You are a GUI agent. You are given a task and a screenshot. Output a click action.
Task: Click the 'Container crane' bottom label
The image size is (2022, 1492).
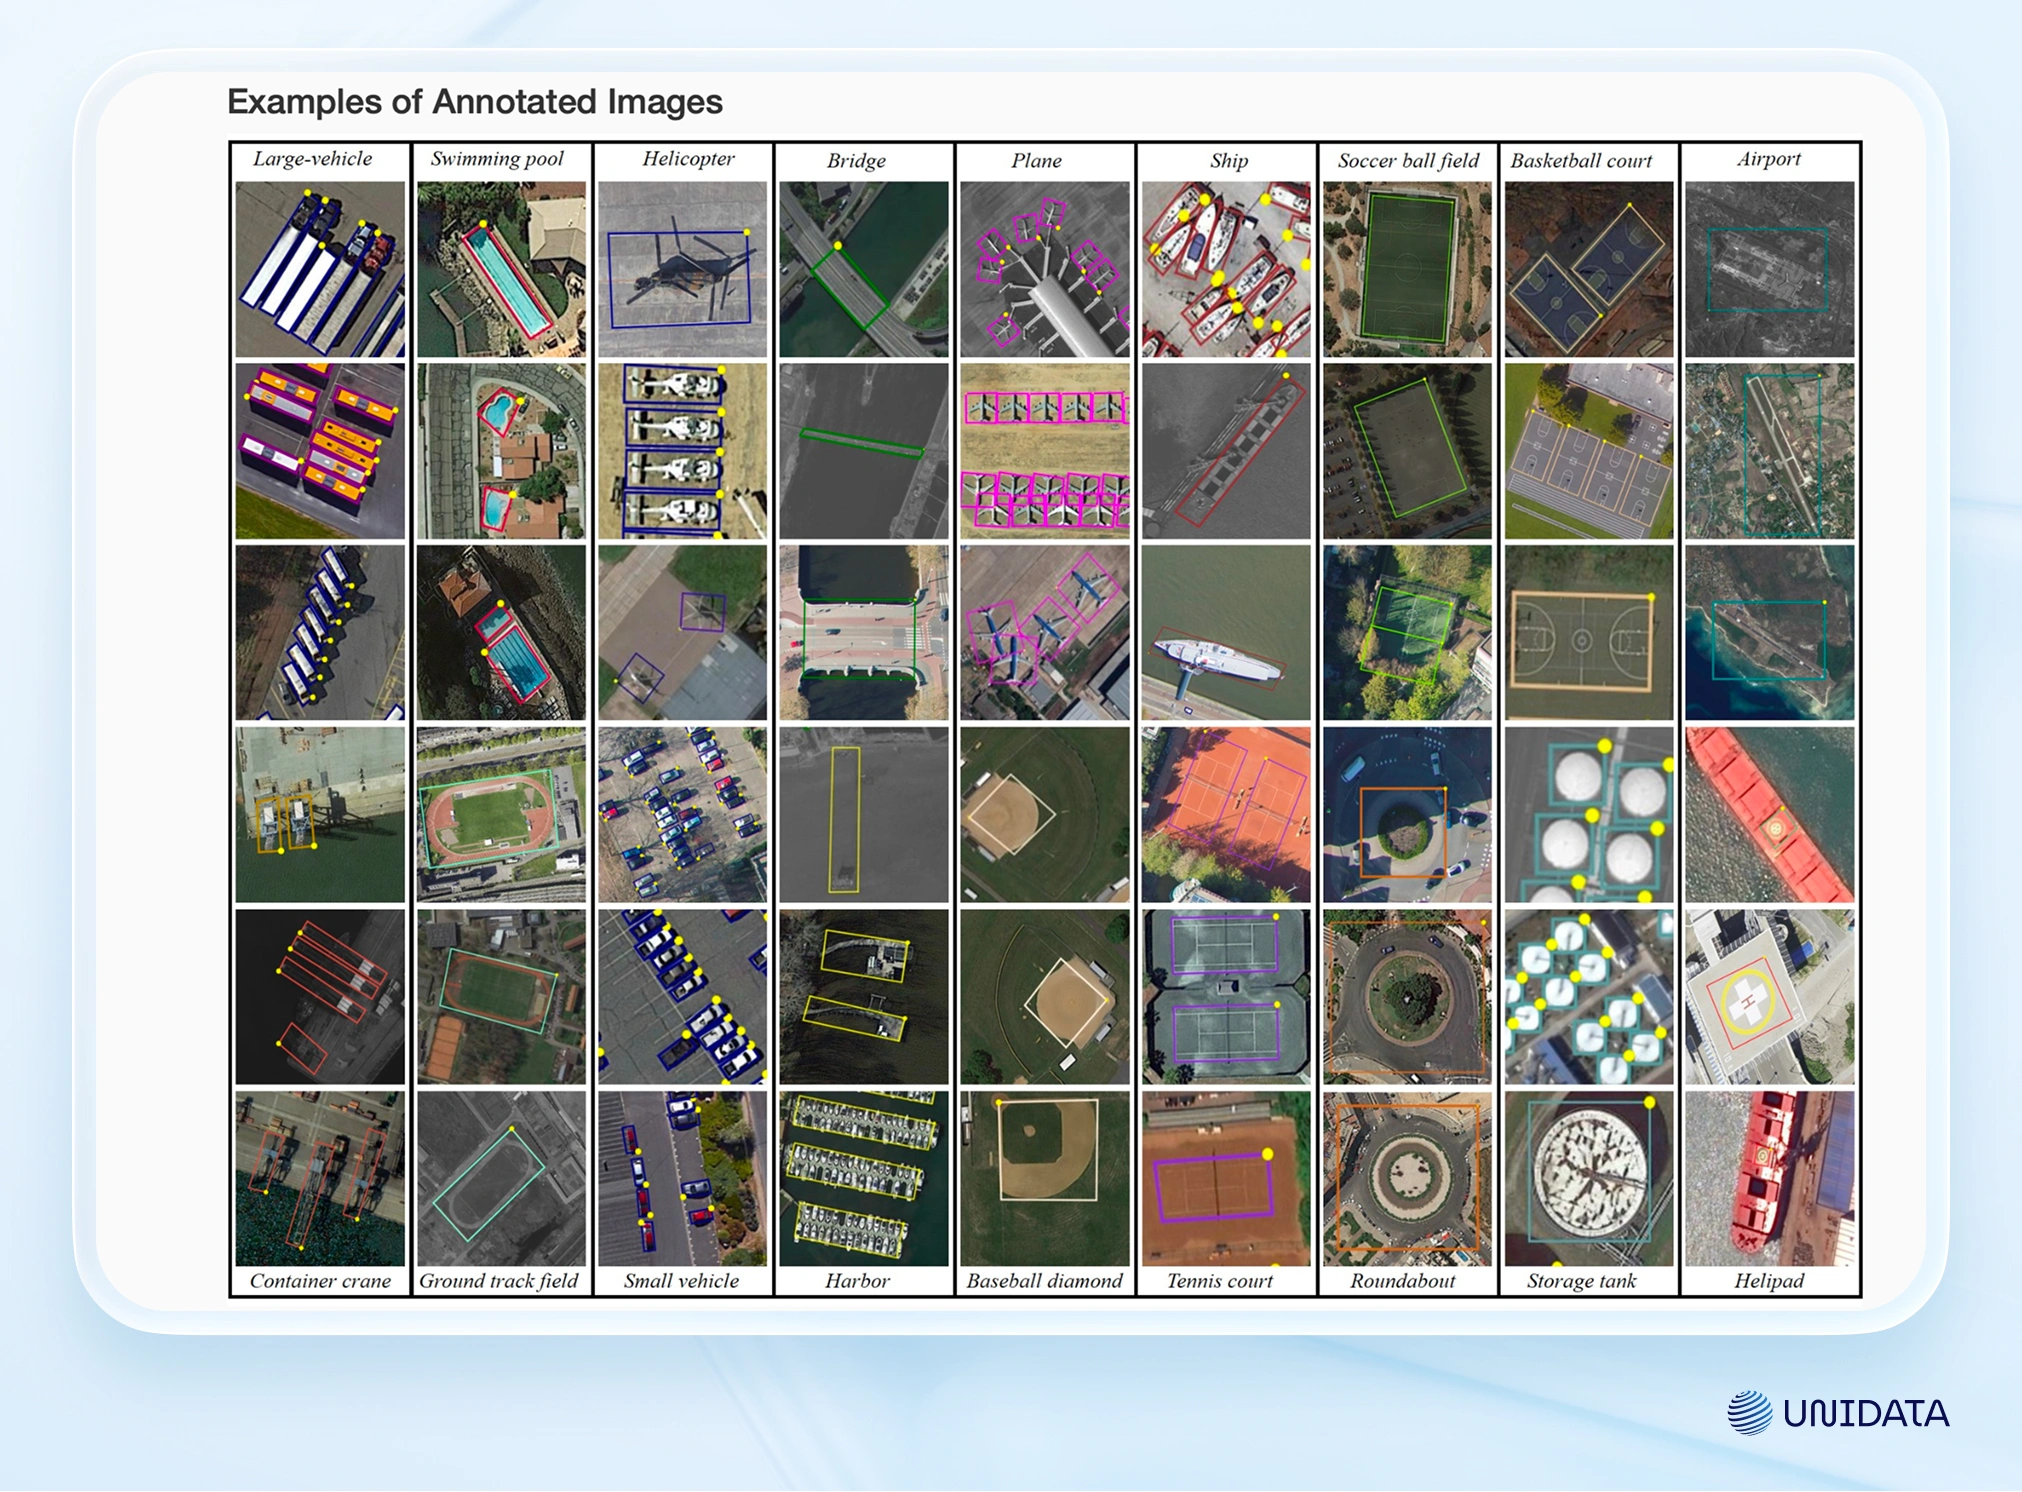tap(320, 1281)
